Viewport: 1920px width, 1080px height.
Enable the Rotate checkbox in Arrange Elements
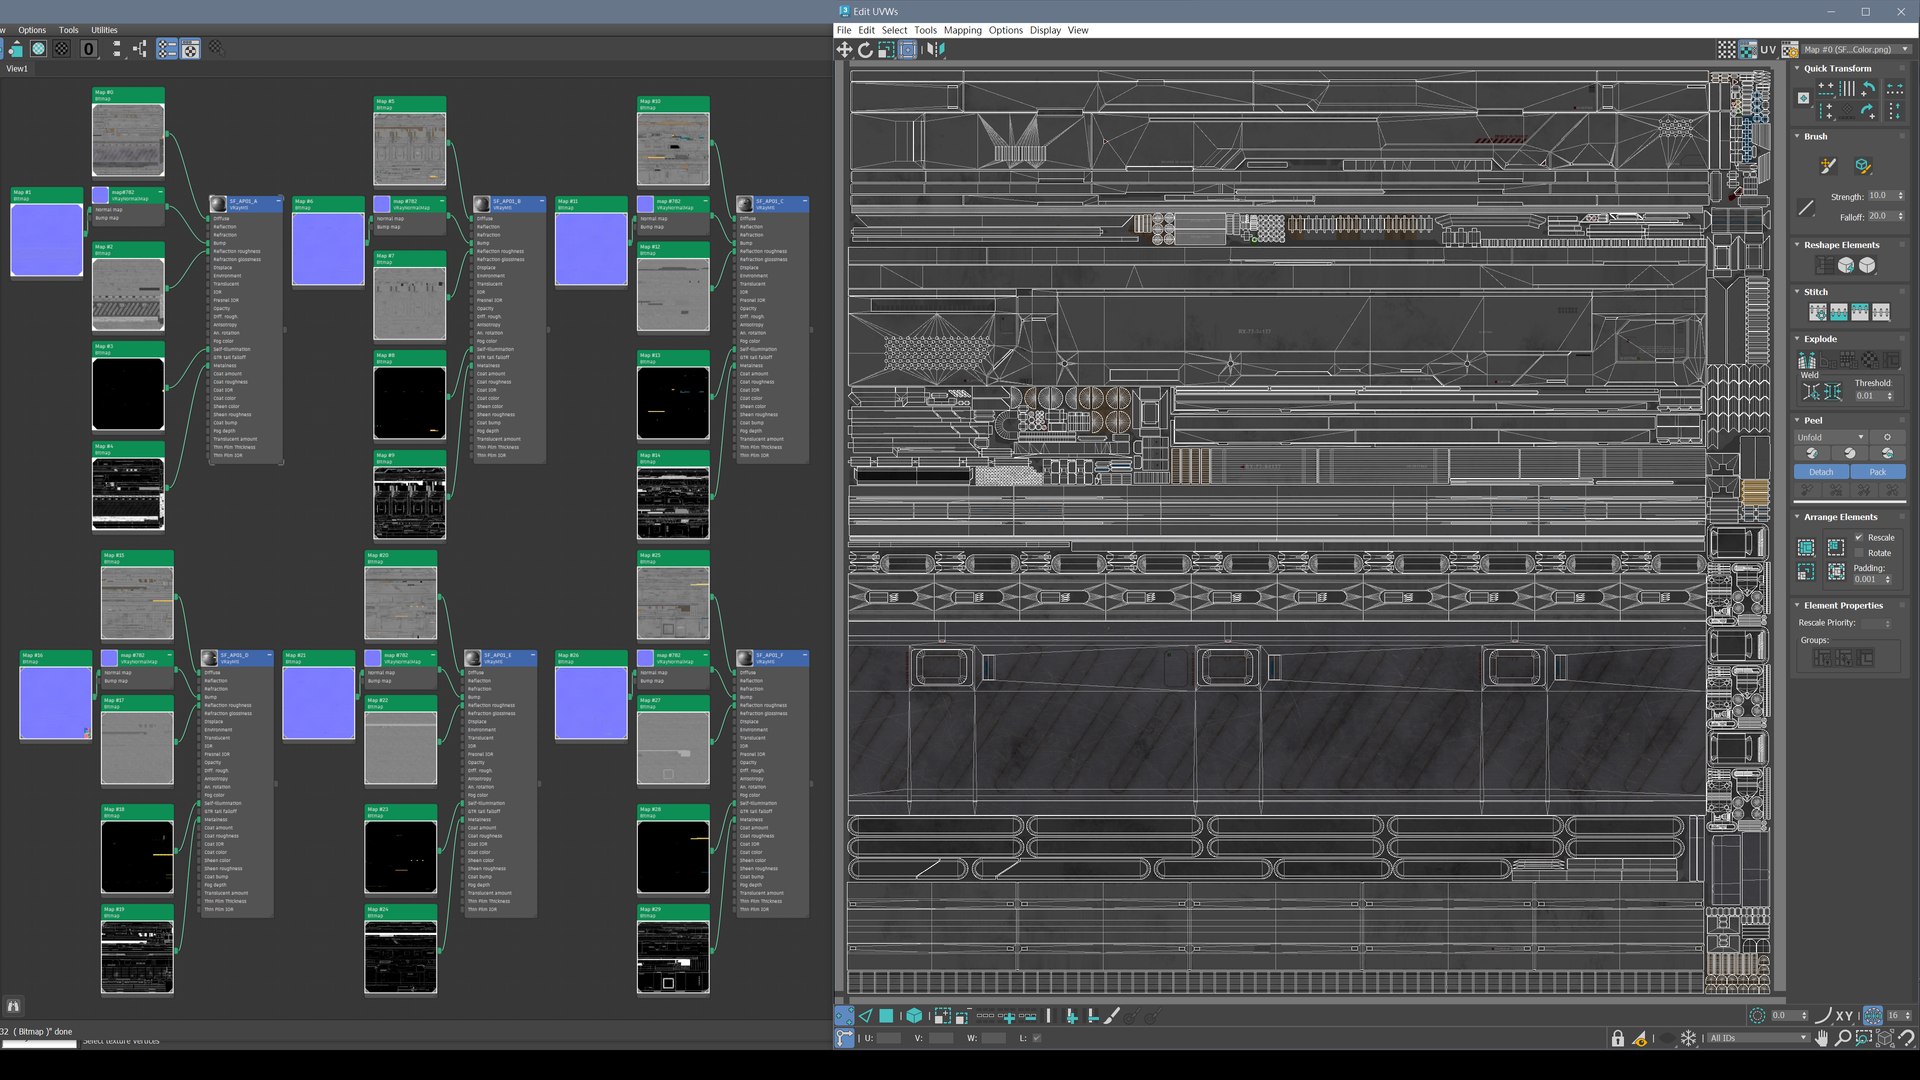click(x=1859, y=553)
